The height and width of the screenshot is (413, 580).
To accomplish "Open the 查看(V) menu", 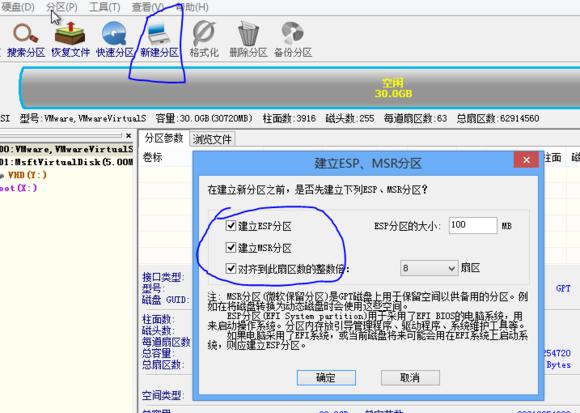I will 148,7.
